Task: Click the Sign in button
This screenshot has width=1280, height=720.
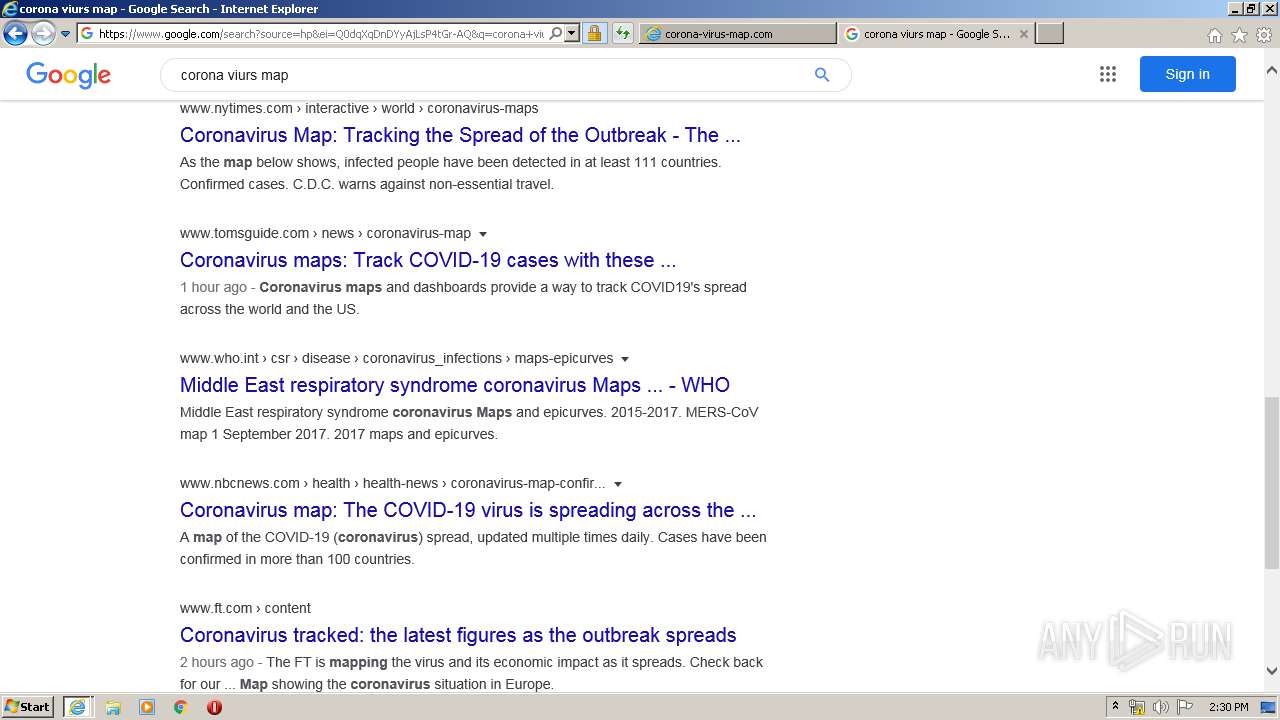Action: click(x=1187, y=74)
